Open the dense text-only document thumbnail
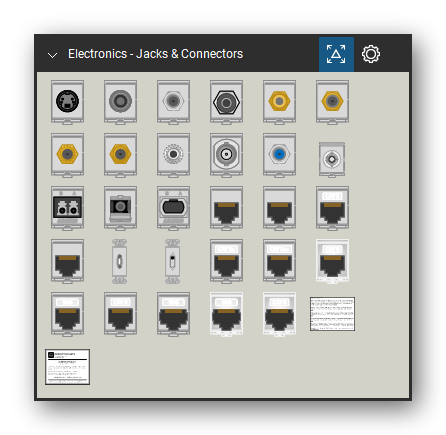The height and width of the screenshot is (435, 446). pos(332,314)
